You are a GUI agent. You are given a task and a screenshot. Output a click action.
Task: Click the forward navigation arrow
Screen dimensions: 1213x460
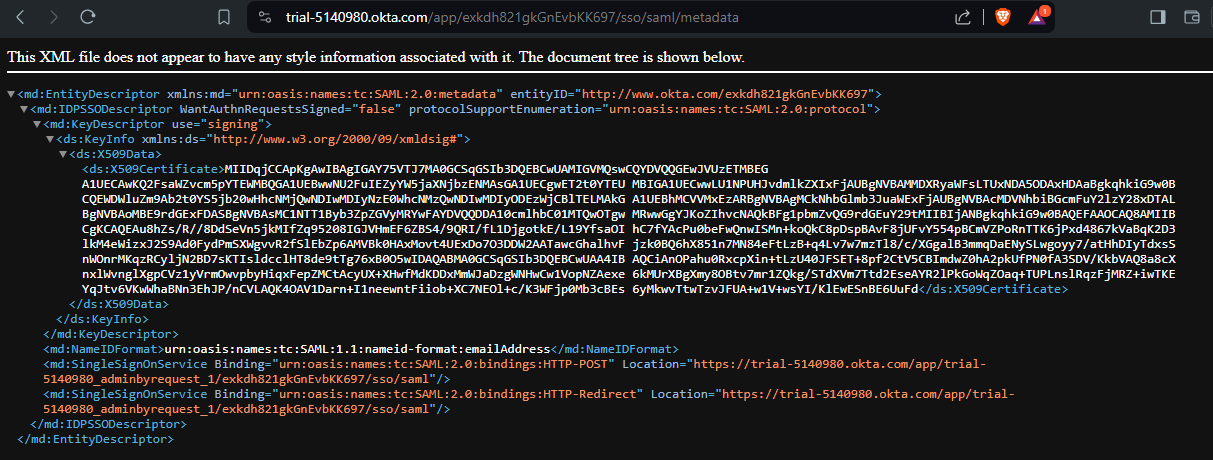(54, 17)
